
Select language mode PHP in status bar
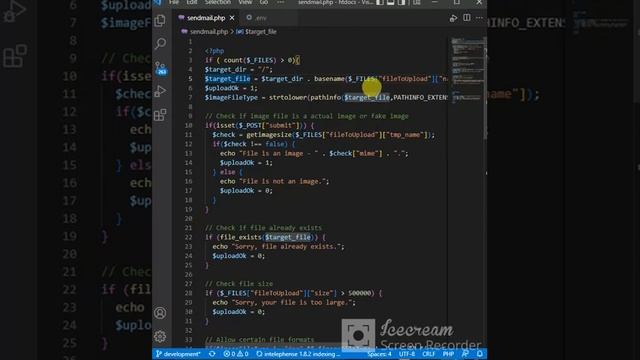pos(448,354)
